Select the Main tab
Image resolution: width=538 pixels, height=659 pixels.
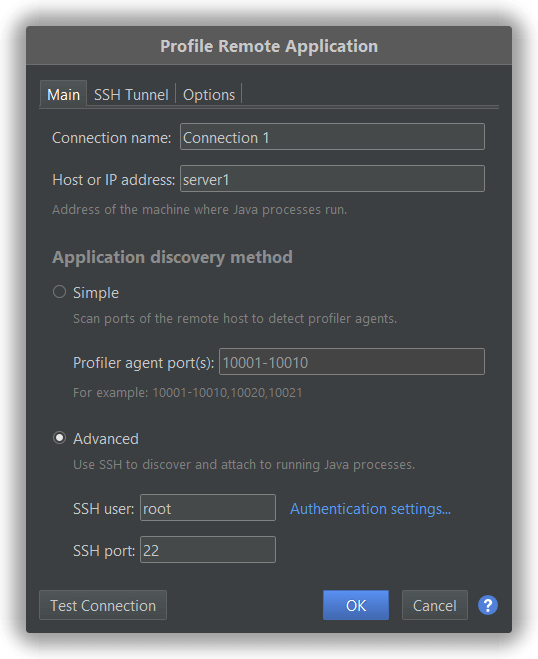pos(63,94)
